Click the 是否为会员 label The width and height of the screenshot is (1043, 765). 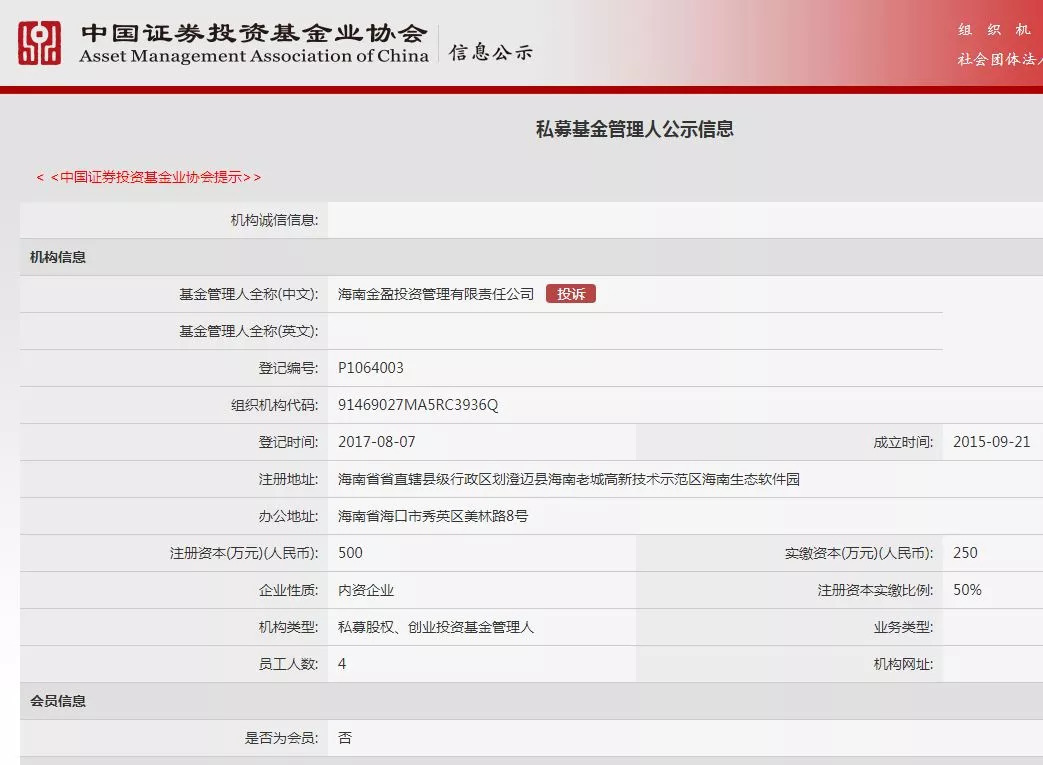point(281,738)
